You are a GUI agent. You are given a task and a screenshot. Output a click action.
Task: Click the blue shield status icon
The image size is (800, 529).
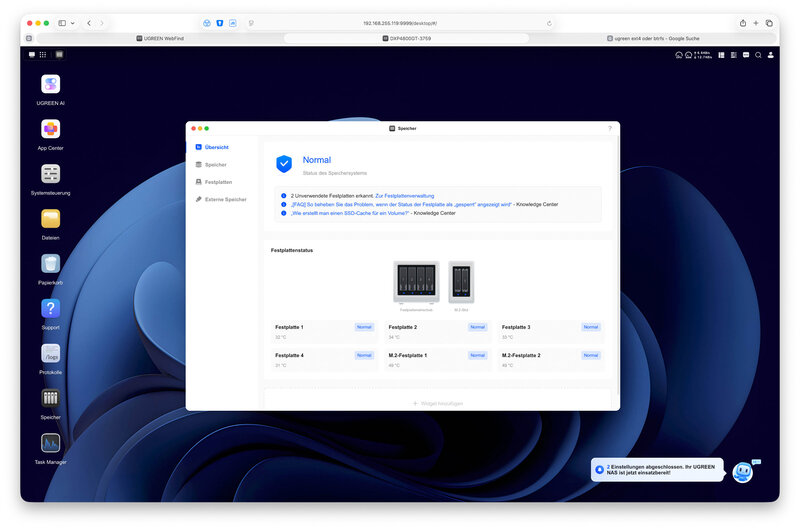pos(284,164)
